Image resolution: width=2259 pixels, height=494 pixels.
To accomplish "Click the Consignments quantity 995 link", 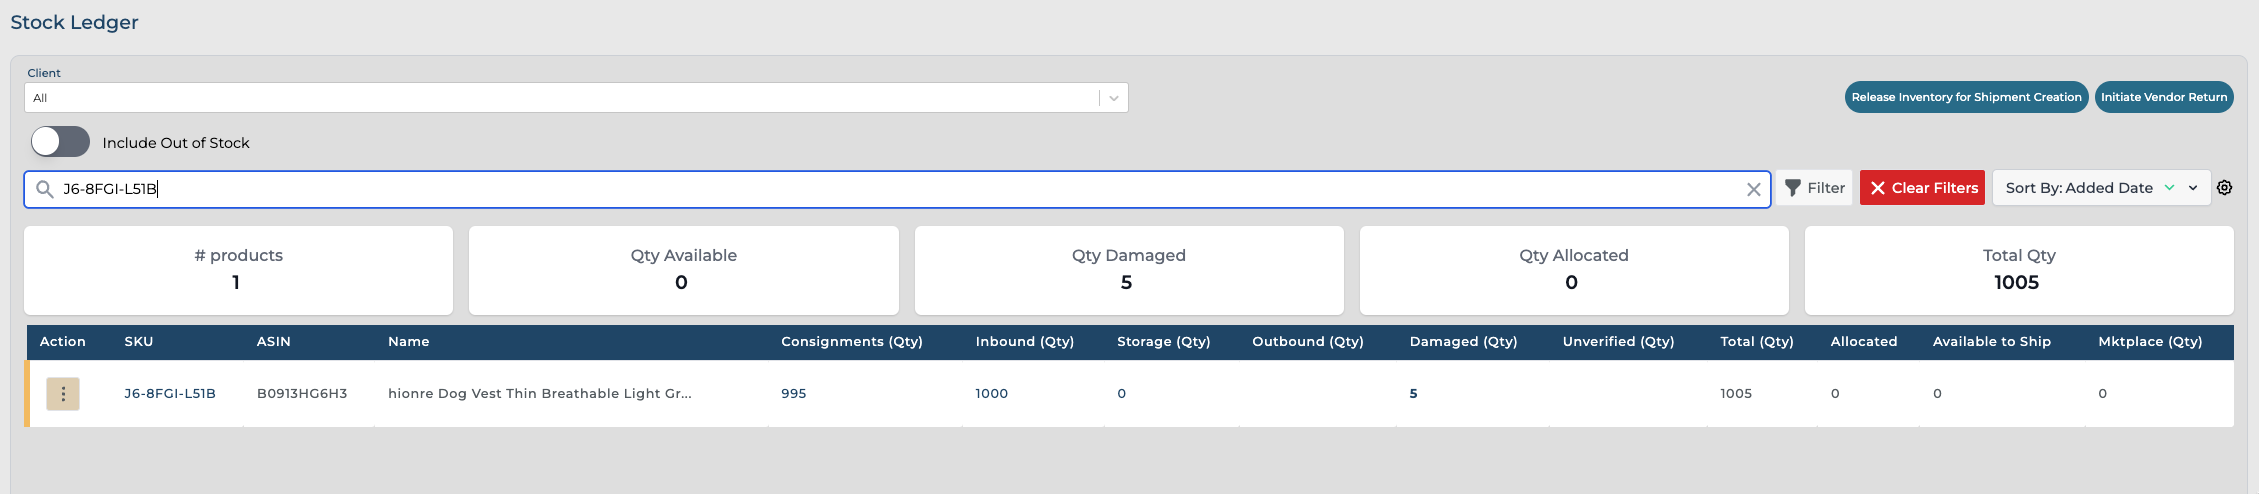I will pos(793,394).
